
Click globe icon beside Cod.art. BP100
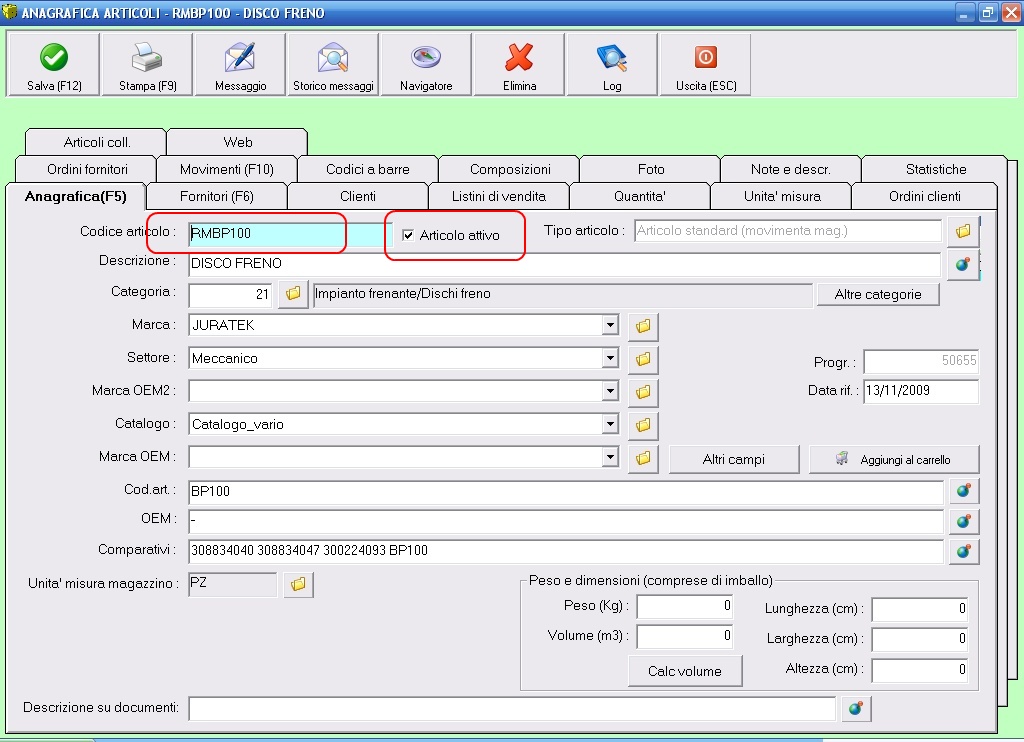(963, 491)
